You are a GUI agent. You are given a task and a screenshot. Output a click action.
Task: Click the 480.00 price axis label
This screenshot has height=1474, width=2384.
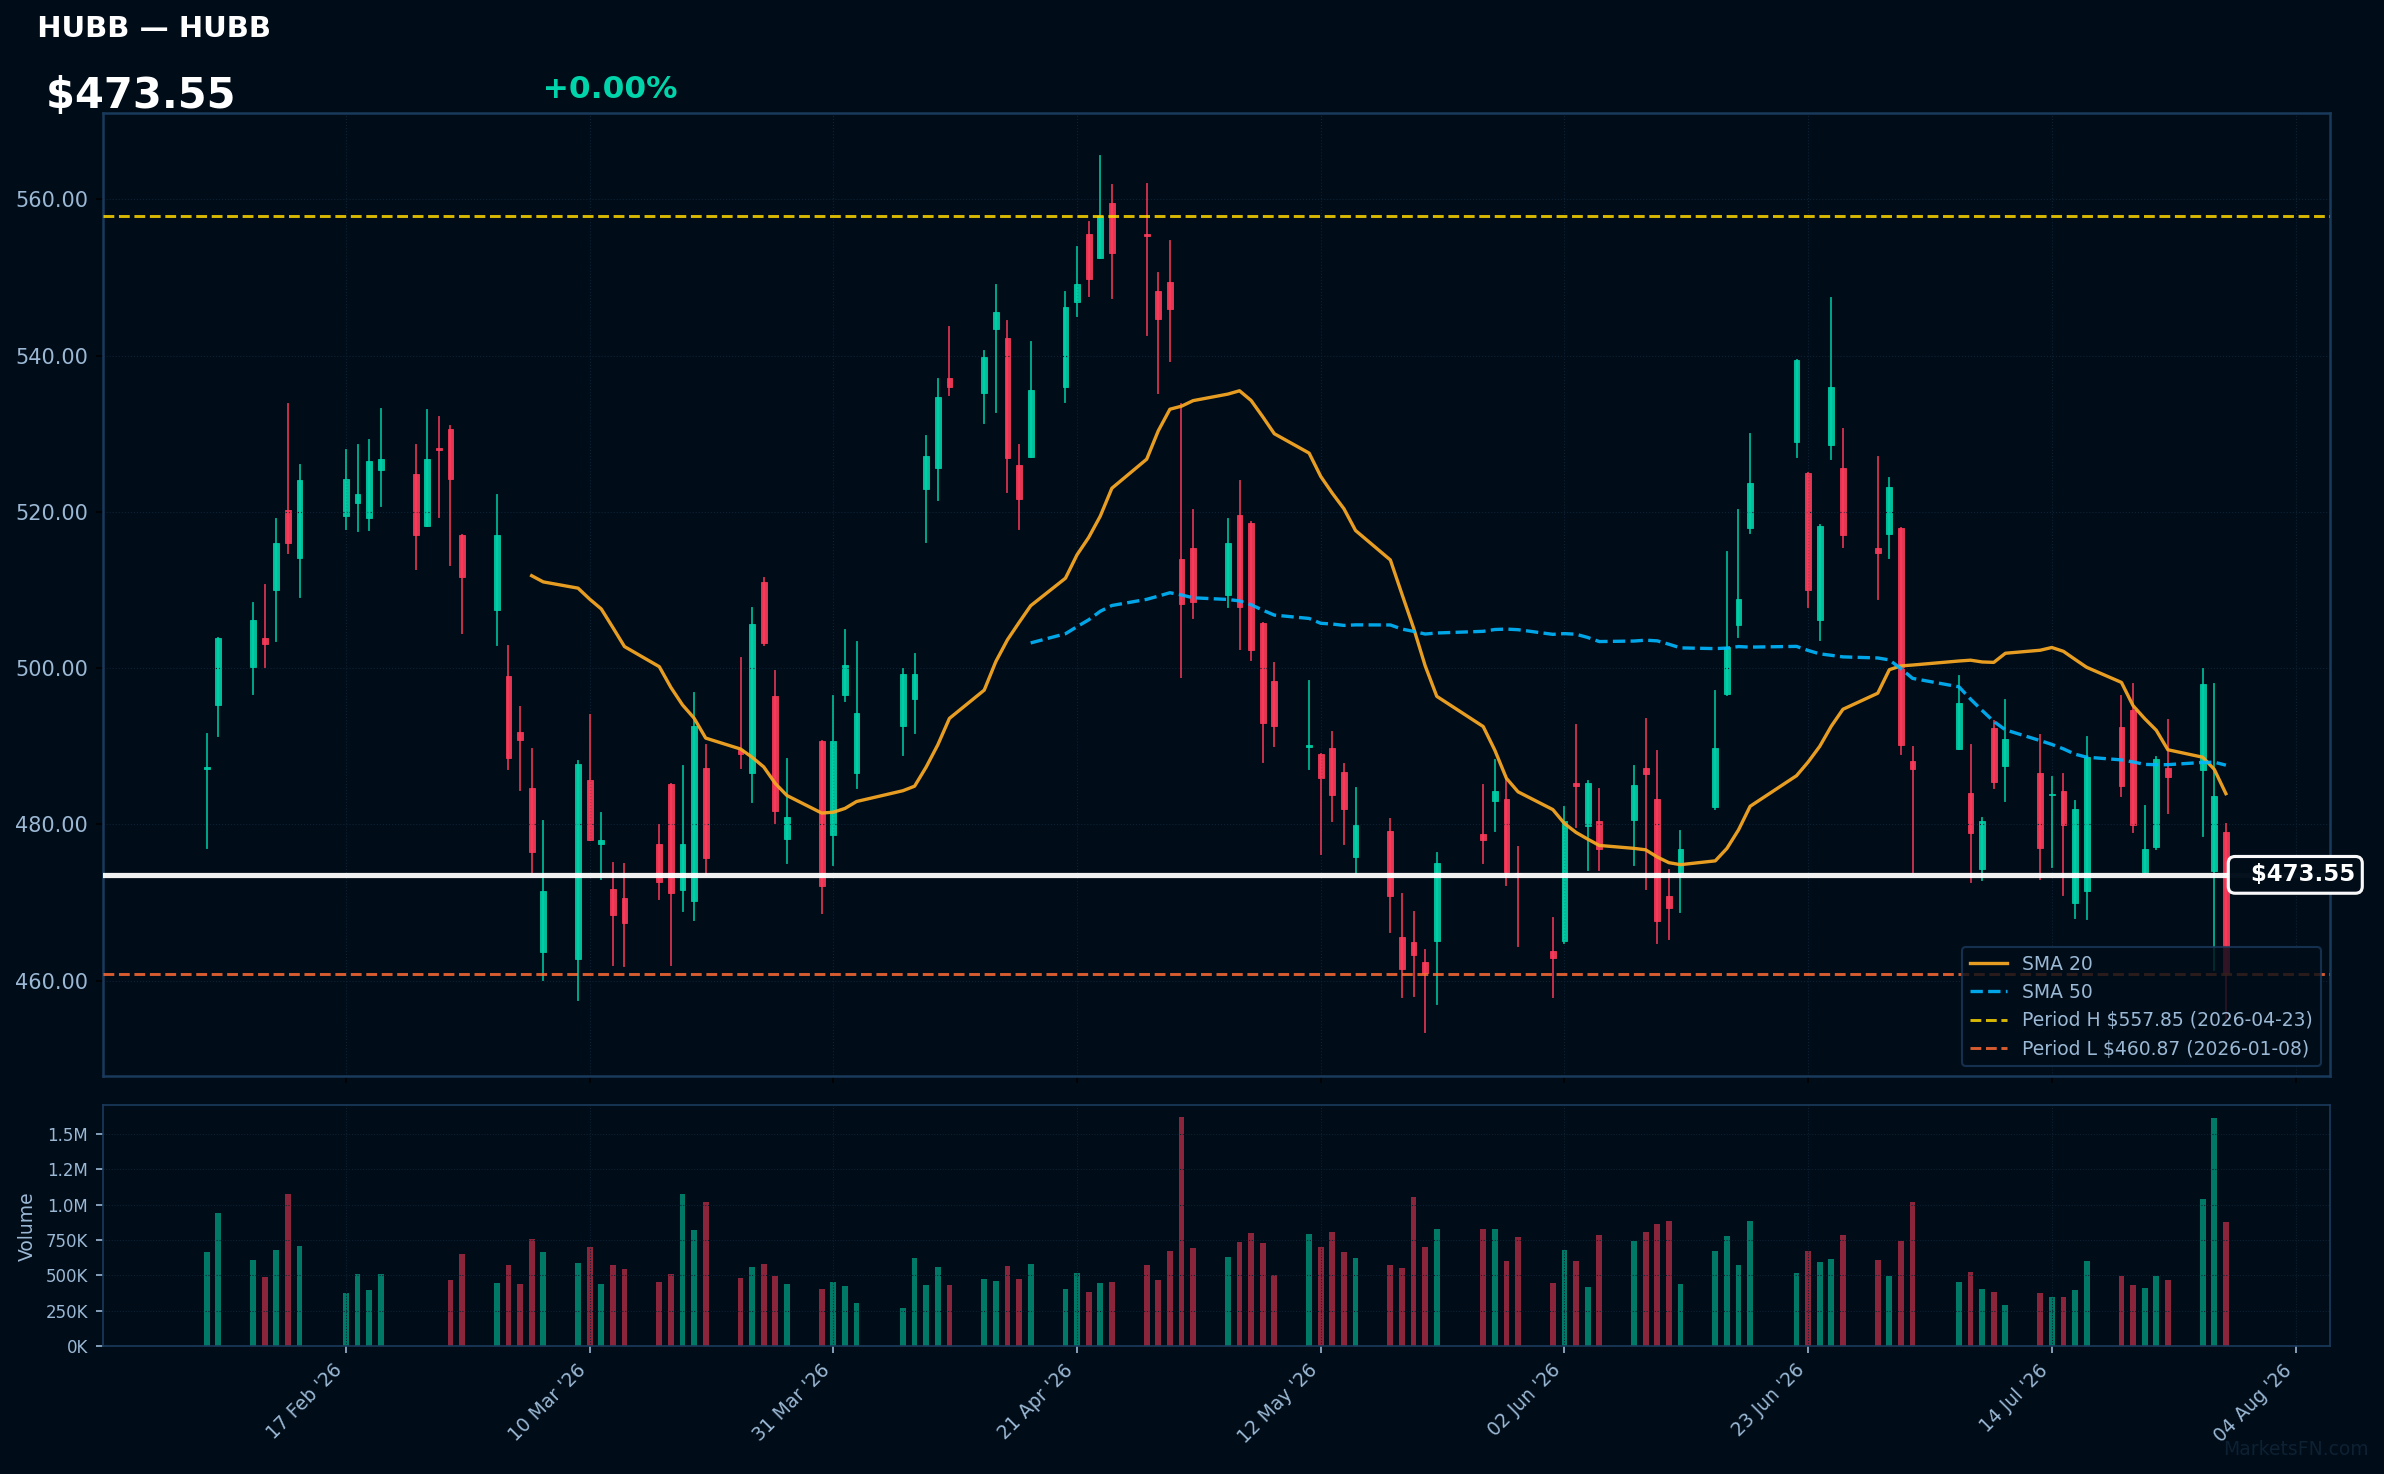[x=52, y=825]
